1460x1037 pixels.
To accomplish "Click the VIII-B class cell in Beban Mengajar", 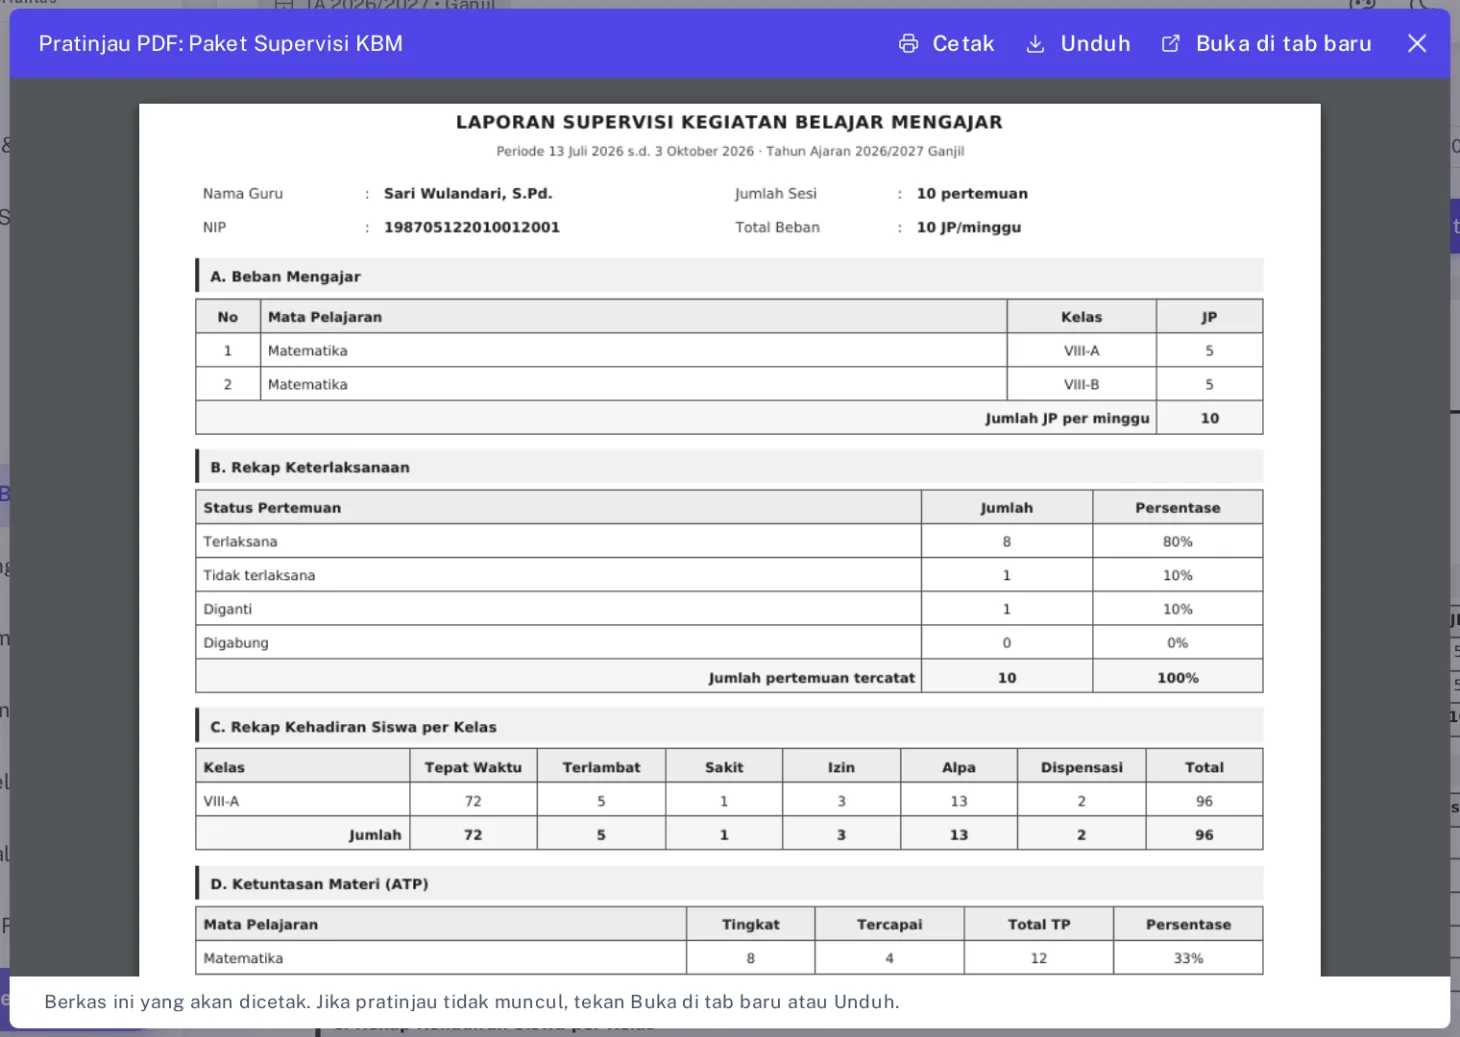I will coord(1081,384).
